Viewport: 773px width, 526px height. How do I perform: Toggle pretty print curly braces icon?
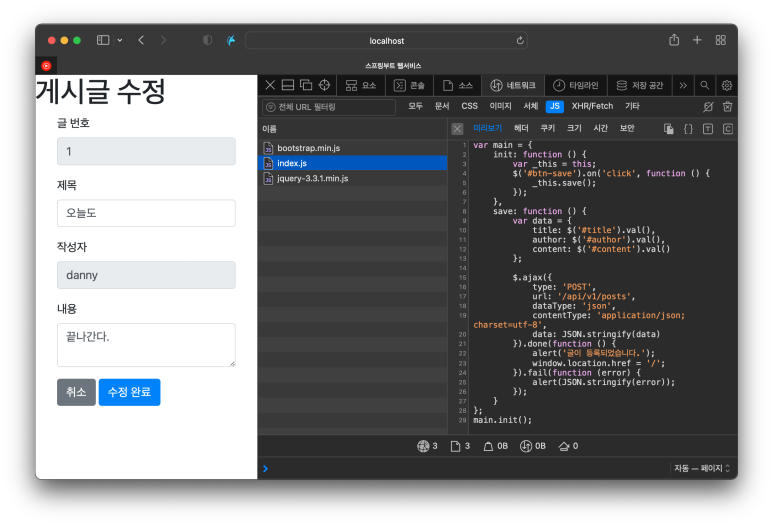(x=688, y=129)
